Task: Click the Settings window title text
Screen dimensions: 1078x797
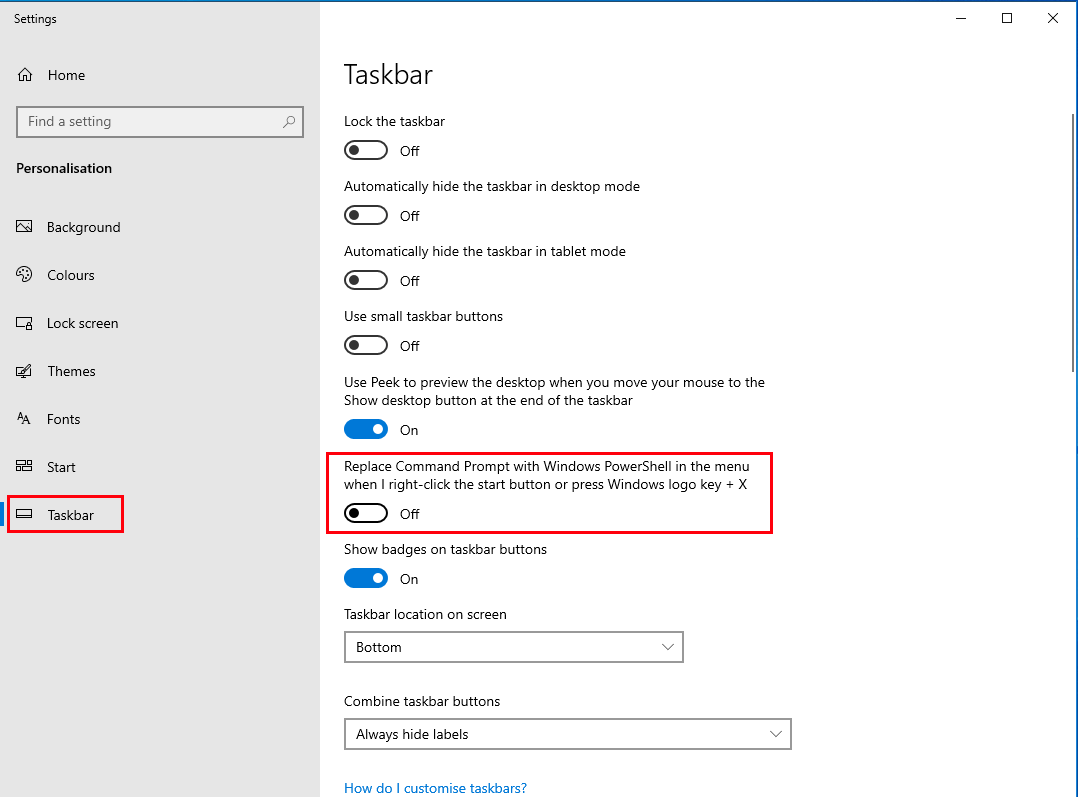Action: click(x=35, y=19)
